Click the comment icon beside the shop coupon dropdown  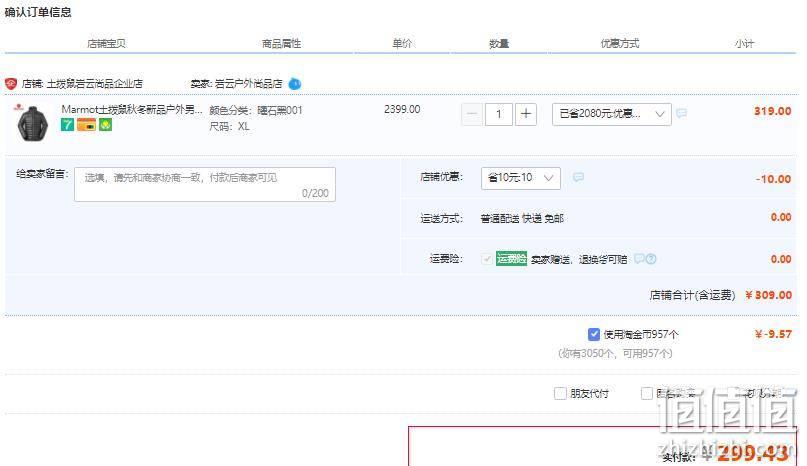point(578,177)
